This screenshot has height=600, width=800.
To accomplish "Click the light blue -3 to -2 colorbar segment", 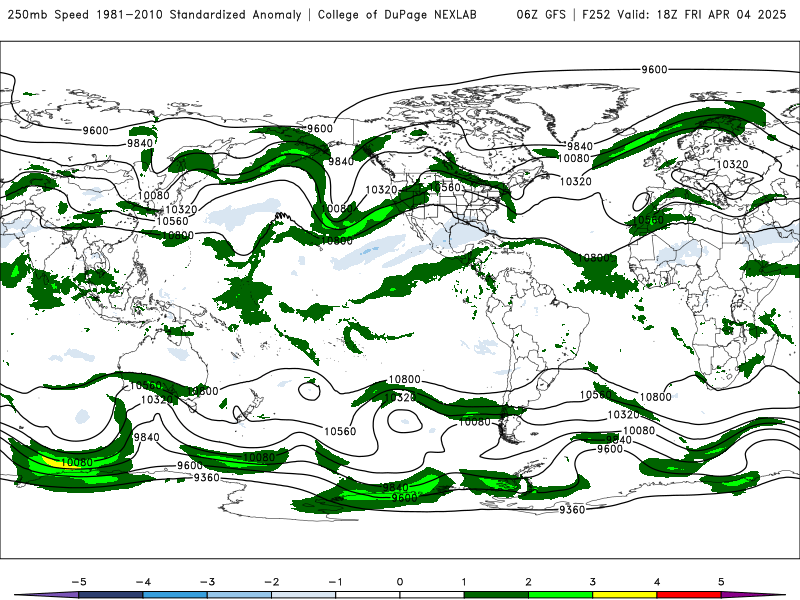I will [x=239, y=595].
